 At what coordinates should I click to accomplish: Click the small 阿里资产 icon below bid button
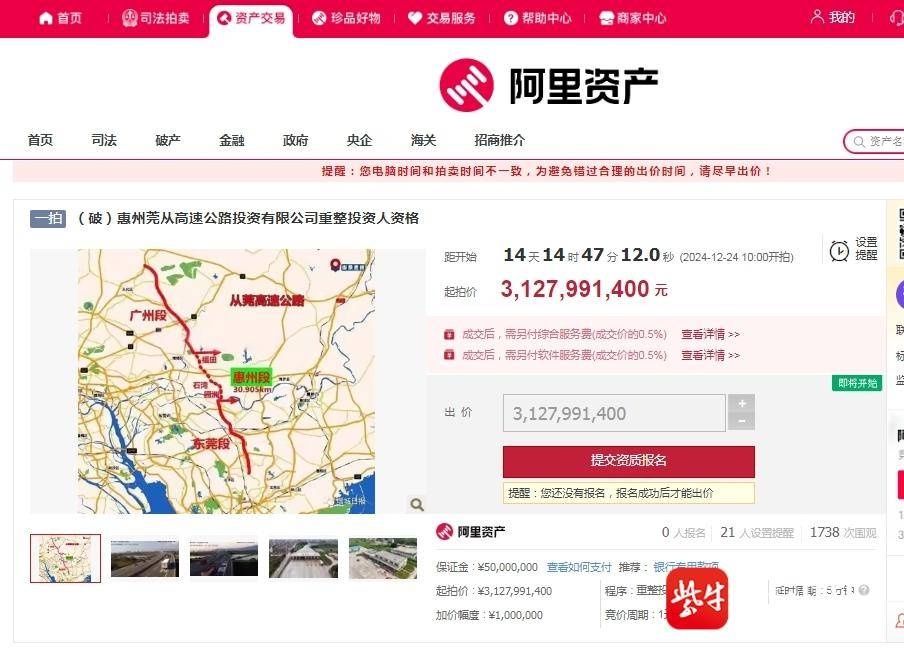click(445, 532)
